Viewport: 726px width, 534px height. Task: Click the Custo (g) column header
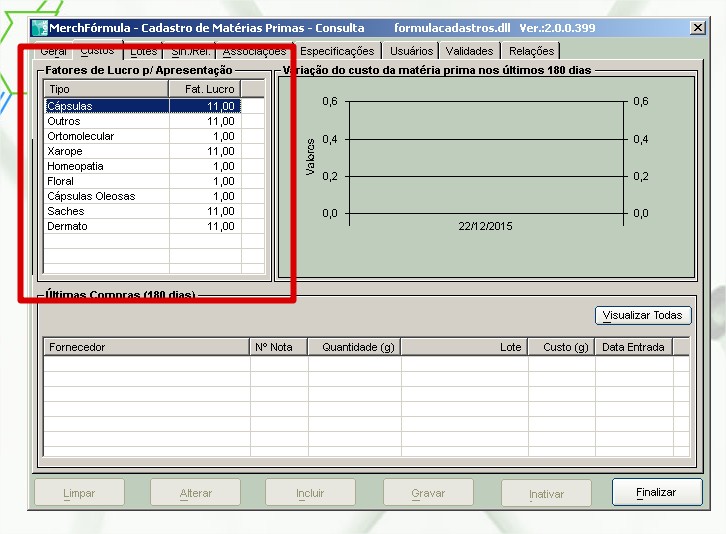click(561, 347)
